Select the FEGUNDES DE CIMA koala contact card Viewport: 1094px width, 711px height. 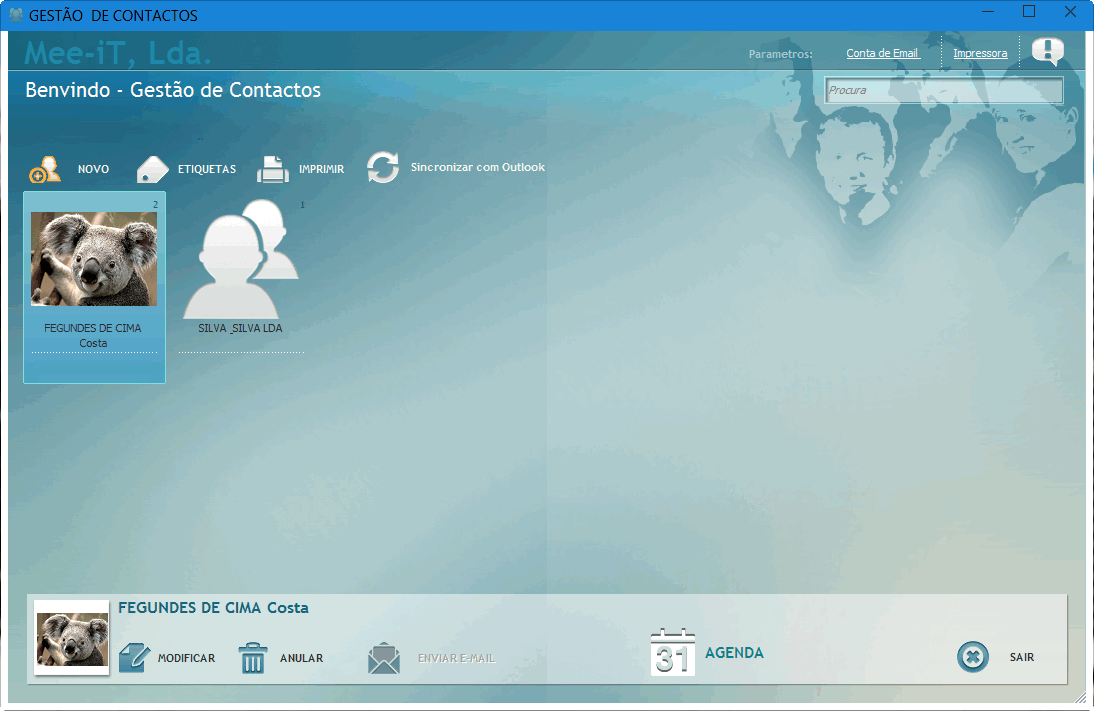point(94,287)
